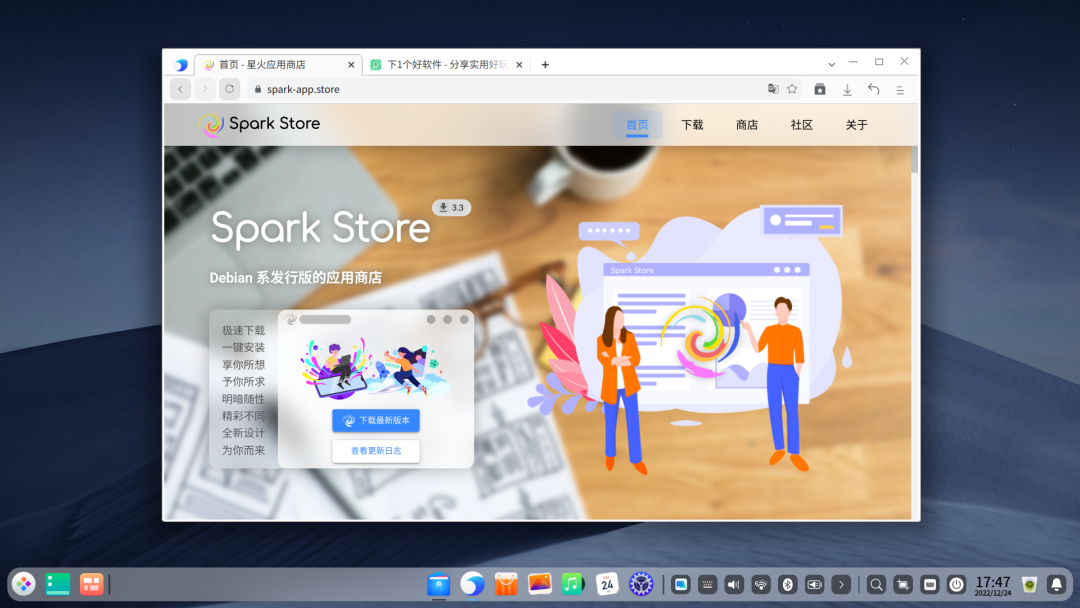Viewport: 1080px width, 608px height.
Task: Click the cartoon illustration in the download card
Action: point(376,368)
